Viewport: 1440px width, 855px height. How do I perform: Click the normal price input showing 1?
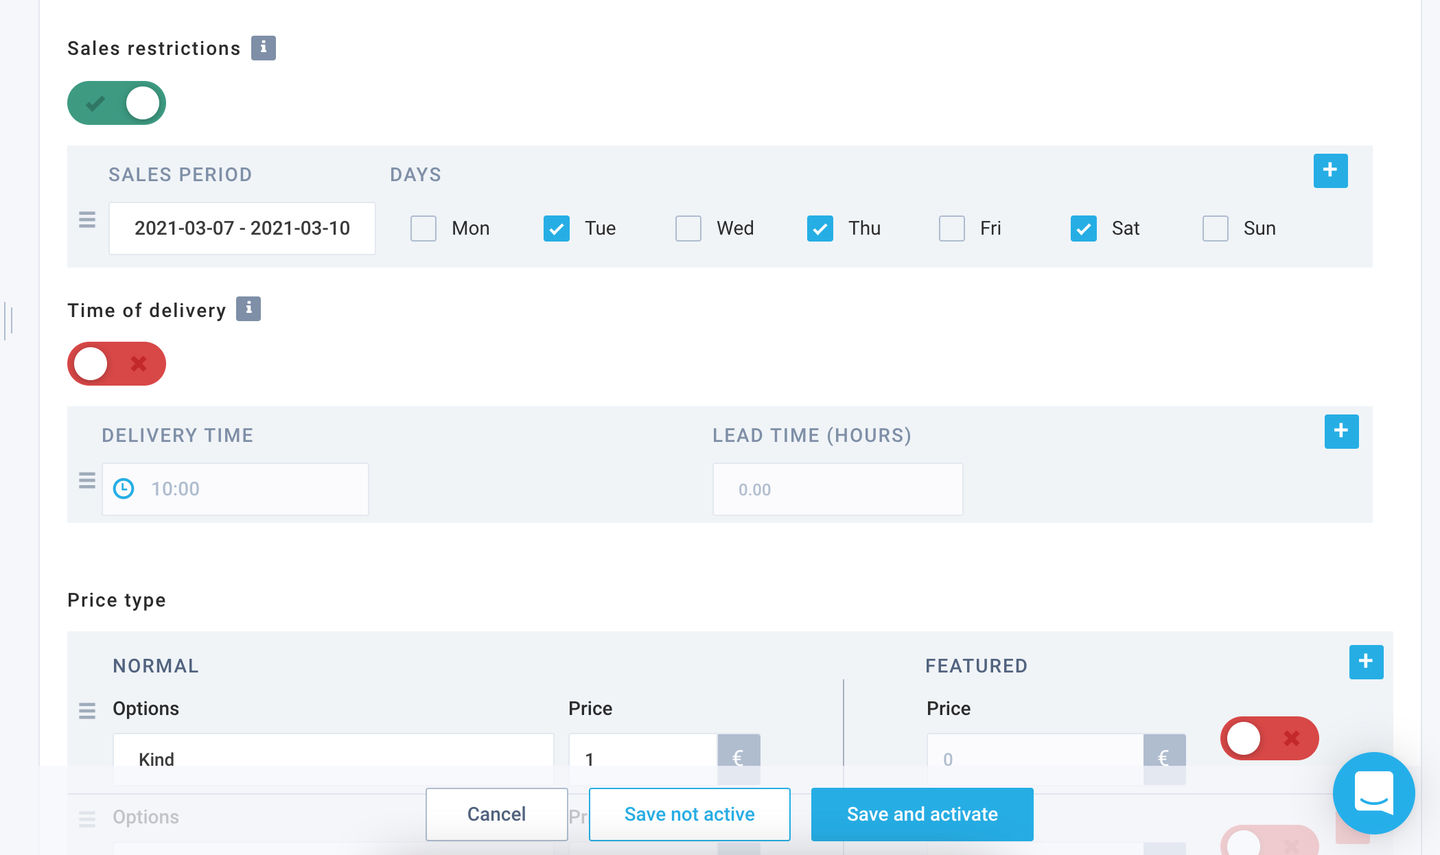(x=643, y=759)
